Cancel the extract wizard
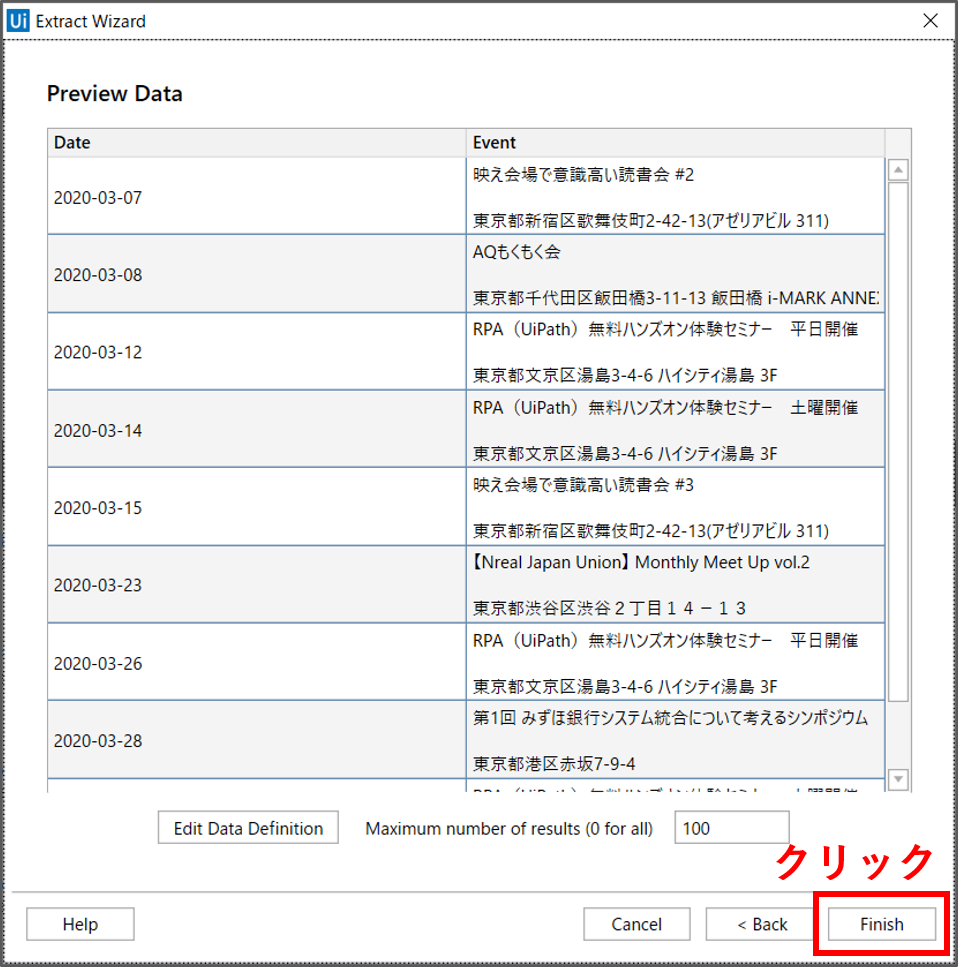The height and width of the screenshot is (967, 963). click(637, 924)
